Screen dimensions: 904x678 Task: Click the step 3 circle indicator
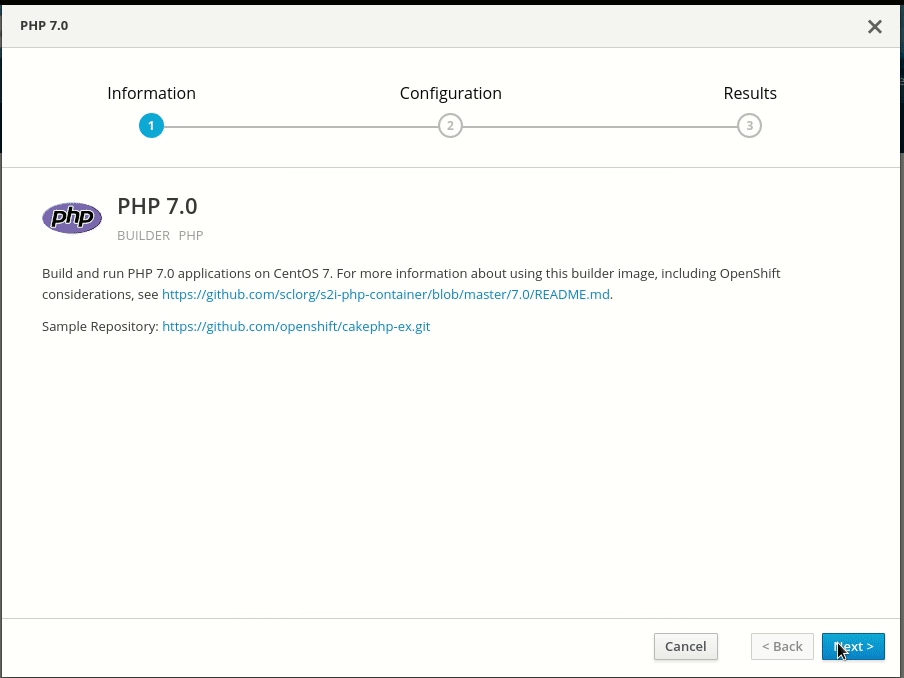point(749,126)
